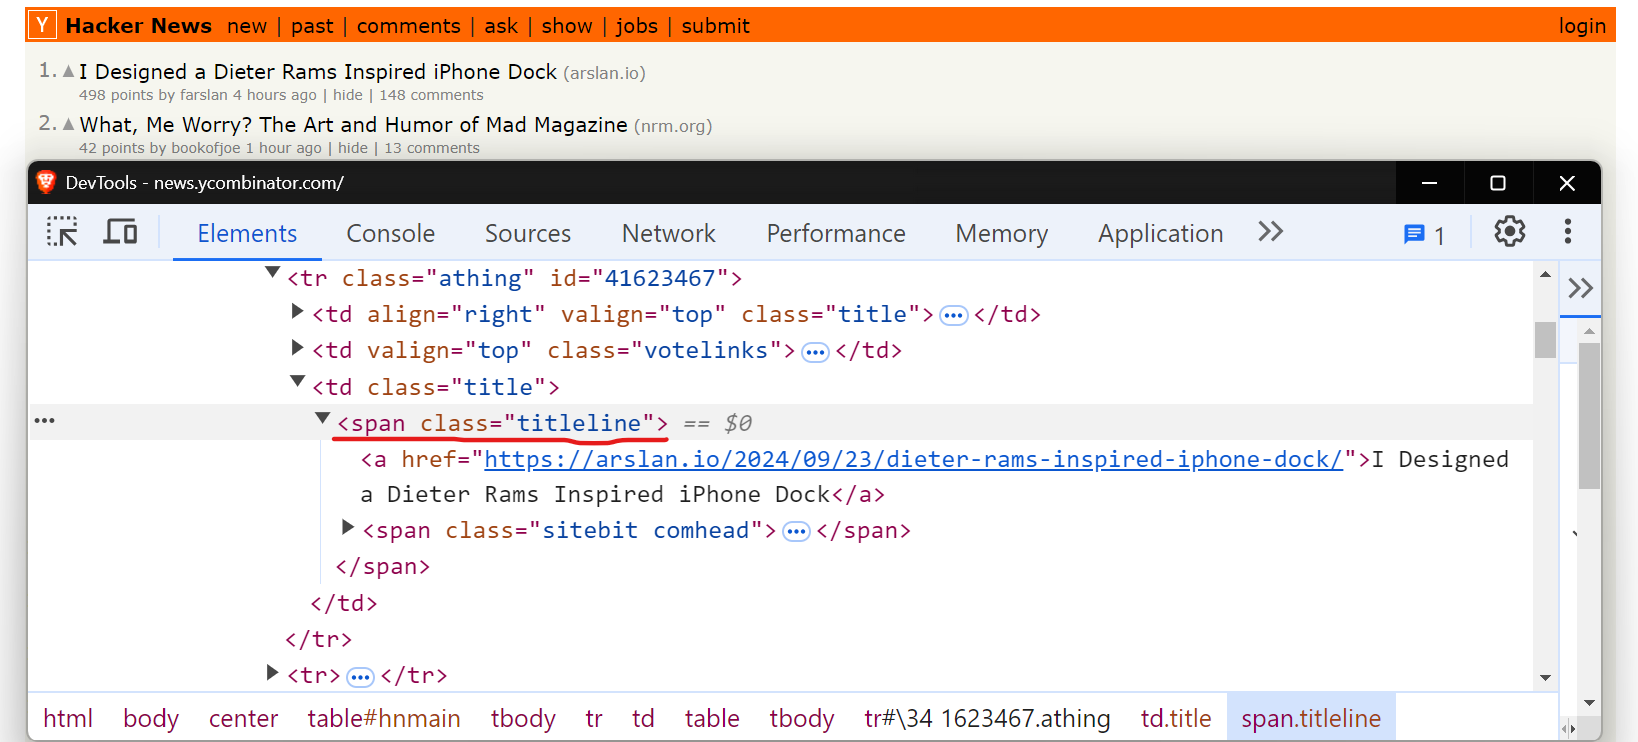Click the Hacker News Y logo
This screenshot has width=1638, height=742.
pyautogui.click(x=42, y=25)
